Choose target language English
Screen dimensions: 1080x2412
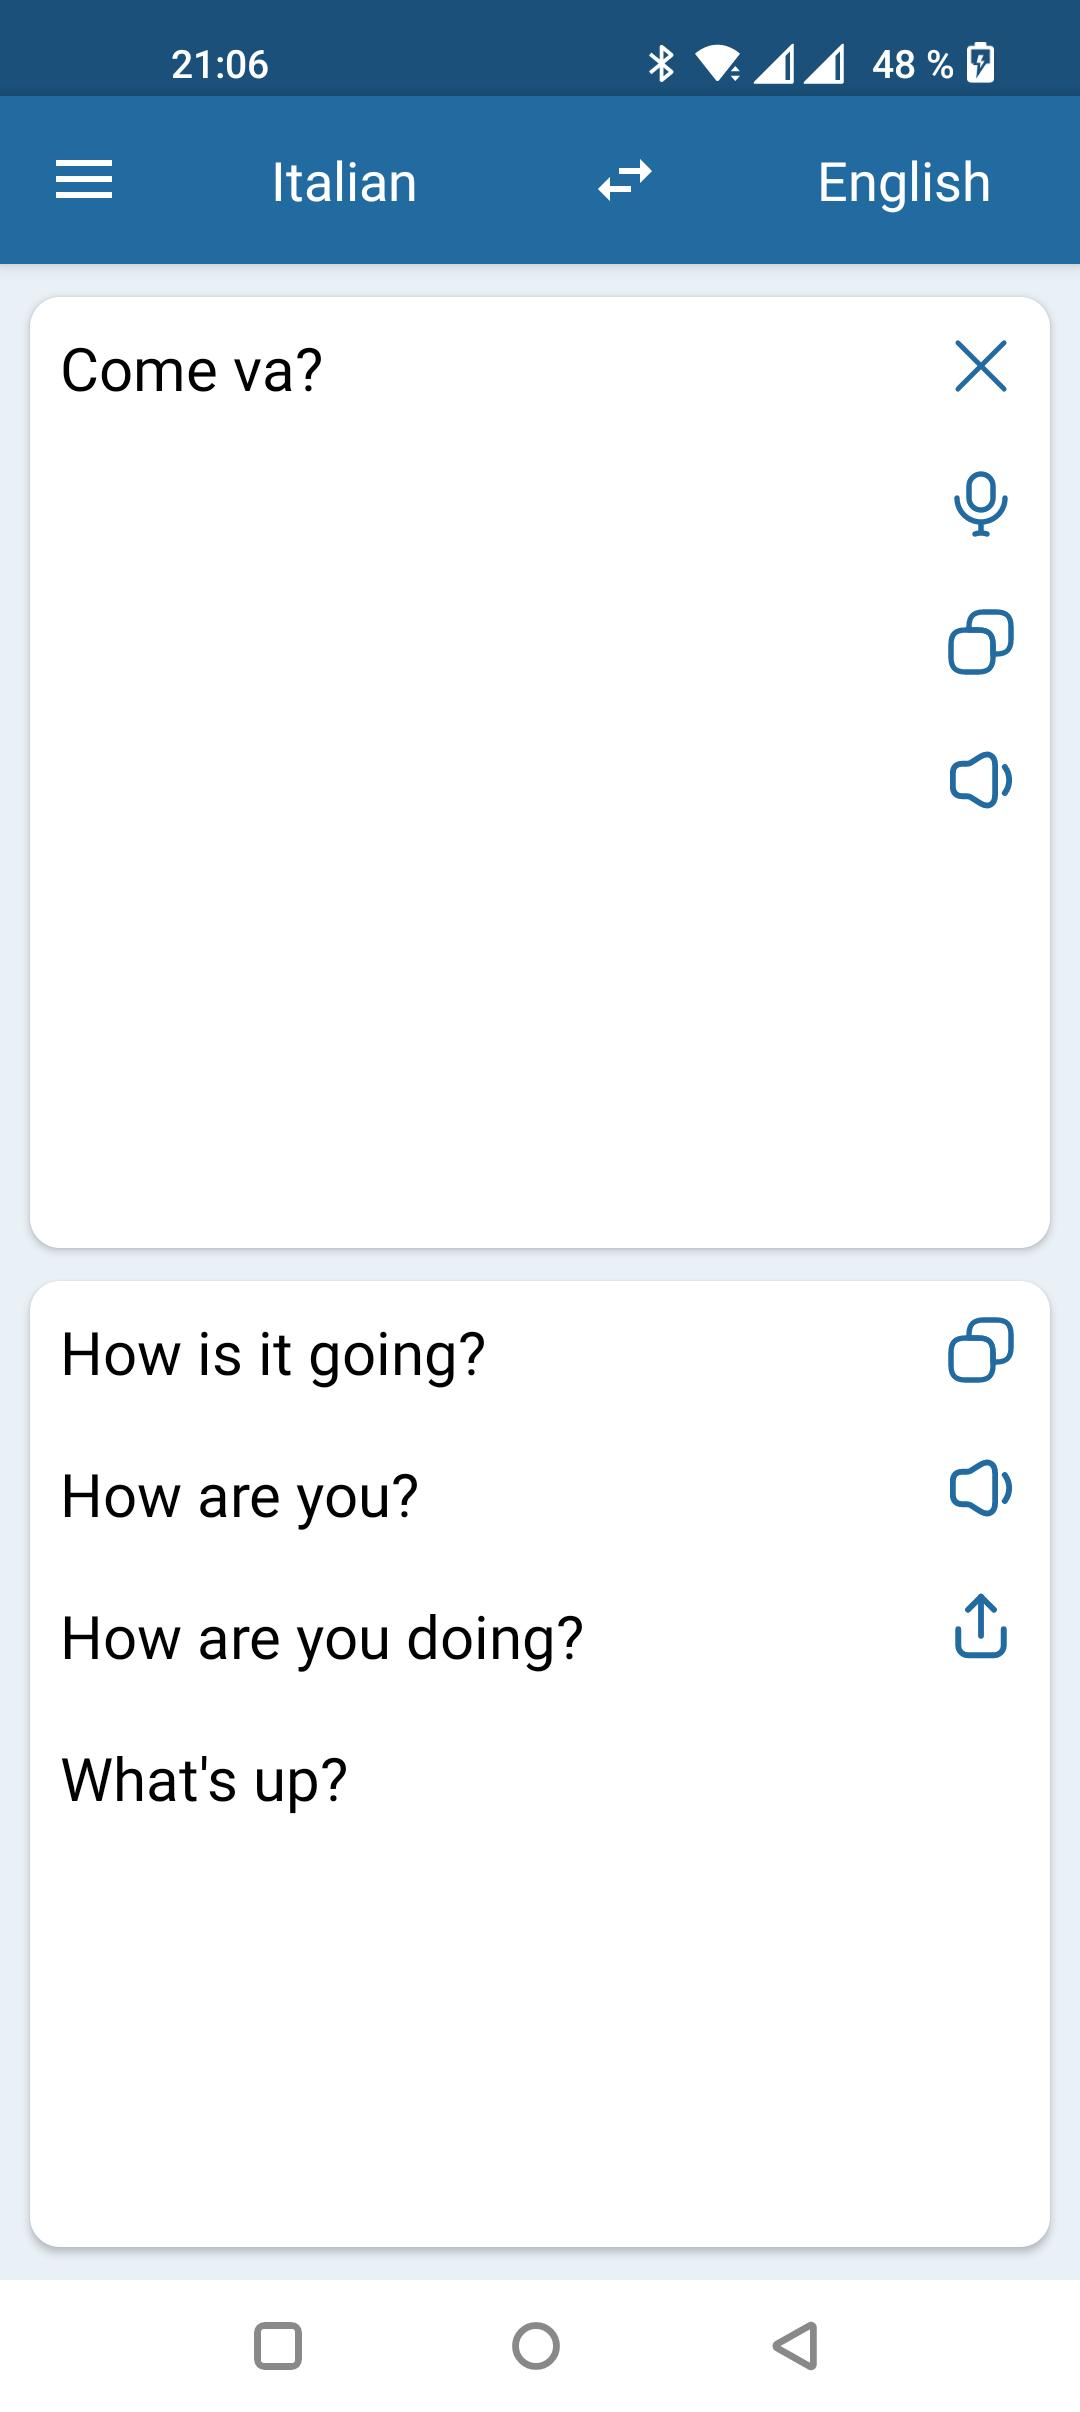904,182
